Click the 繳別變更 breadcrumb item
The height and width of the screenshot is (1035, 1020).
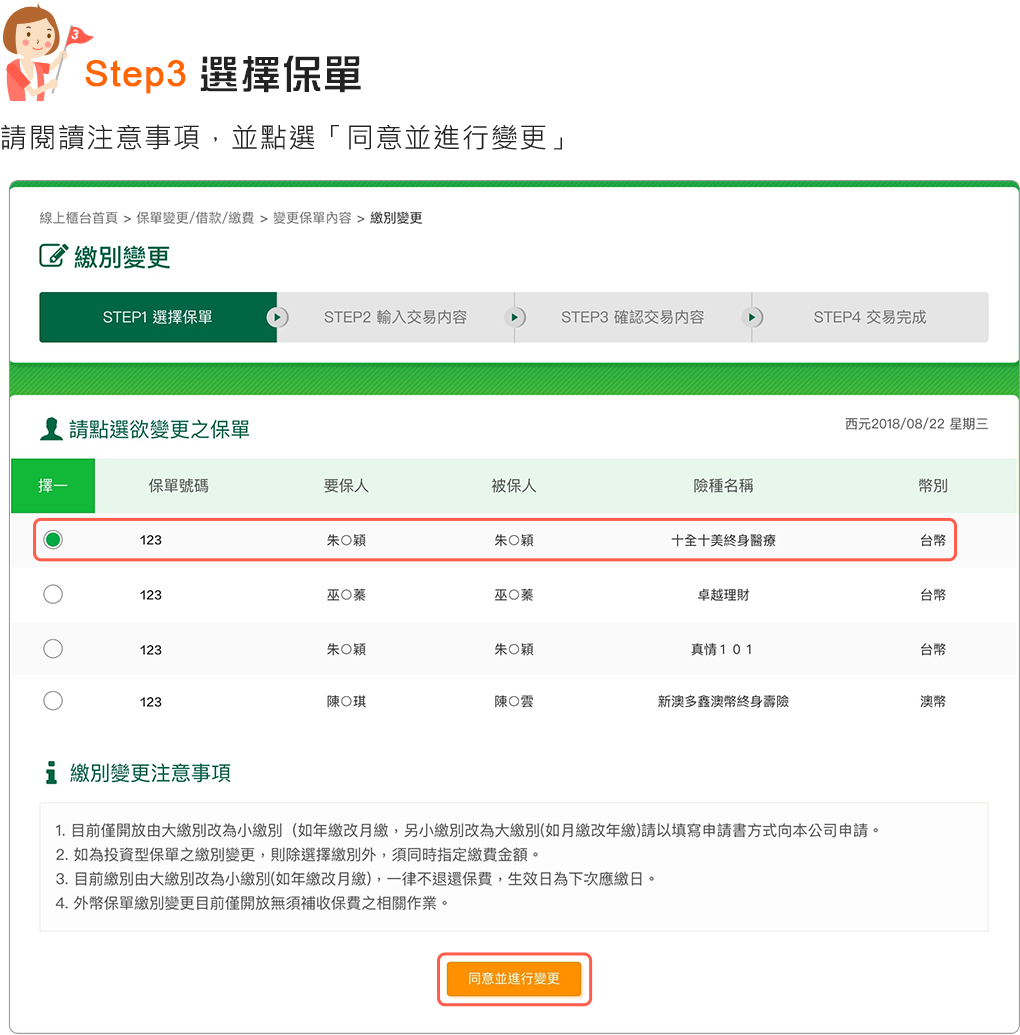[396, 218]
